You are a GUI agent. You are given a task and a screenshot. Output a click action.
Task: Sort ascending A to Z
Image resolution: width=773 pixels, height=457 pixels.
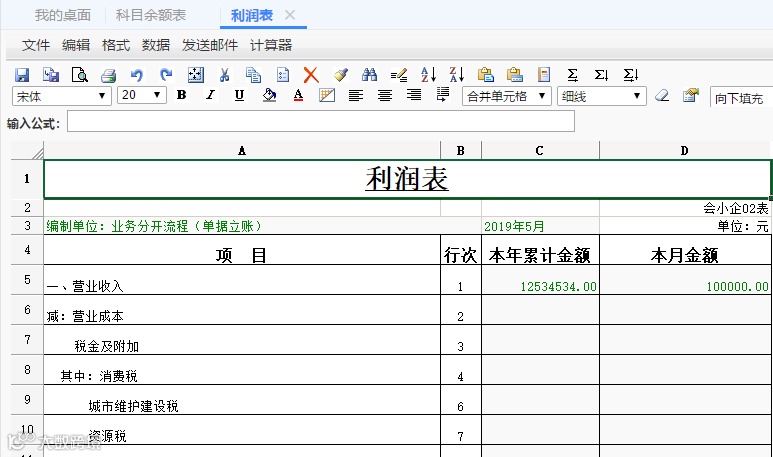click(x=428, y=75)
